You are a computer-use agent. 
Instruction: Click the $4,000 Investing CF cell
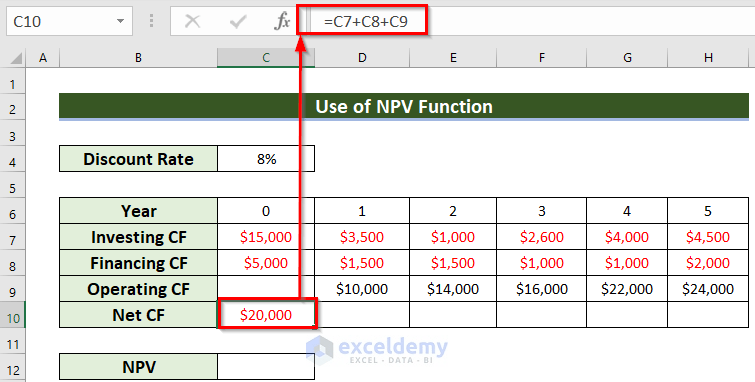pyautogui.click(x=627, y=237)
